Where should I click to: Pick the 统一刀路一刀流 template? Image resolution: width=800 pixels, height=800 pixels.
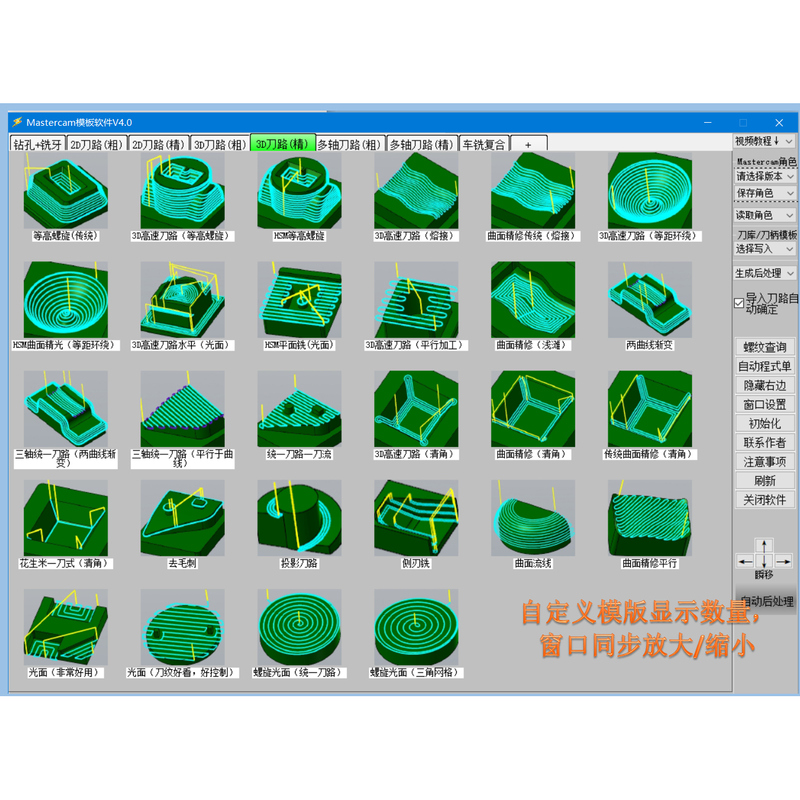coord(299,409)
